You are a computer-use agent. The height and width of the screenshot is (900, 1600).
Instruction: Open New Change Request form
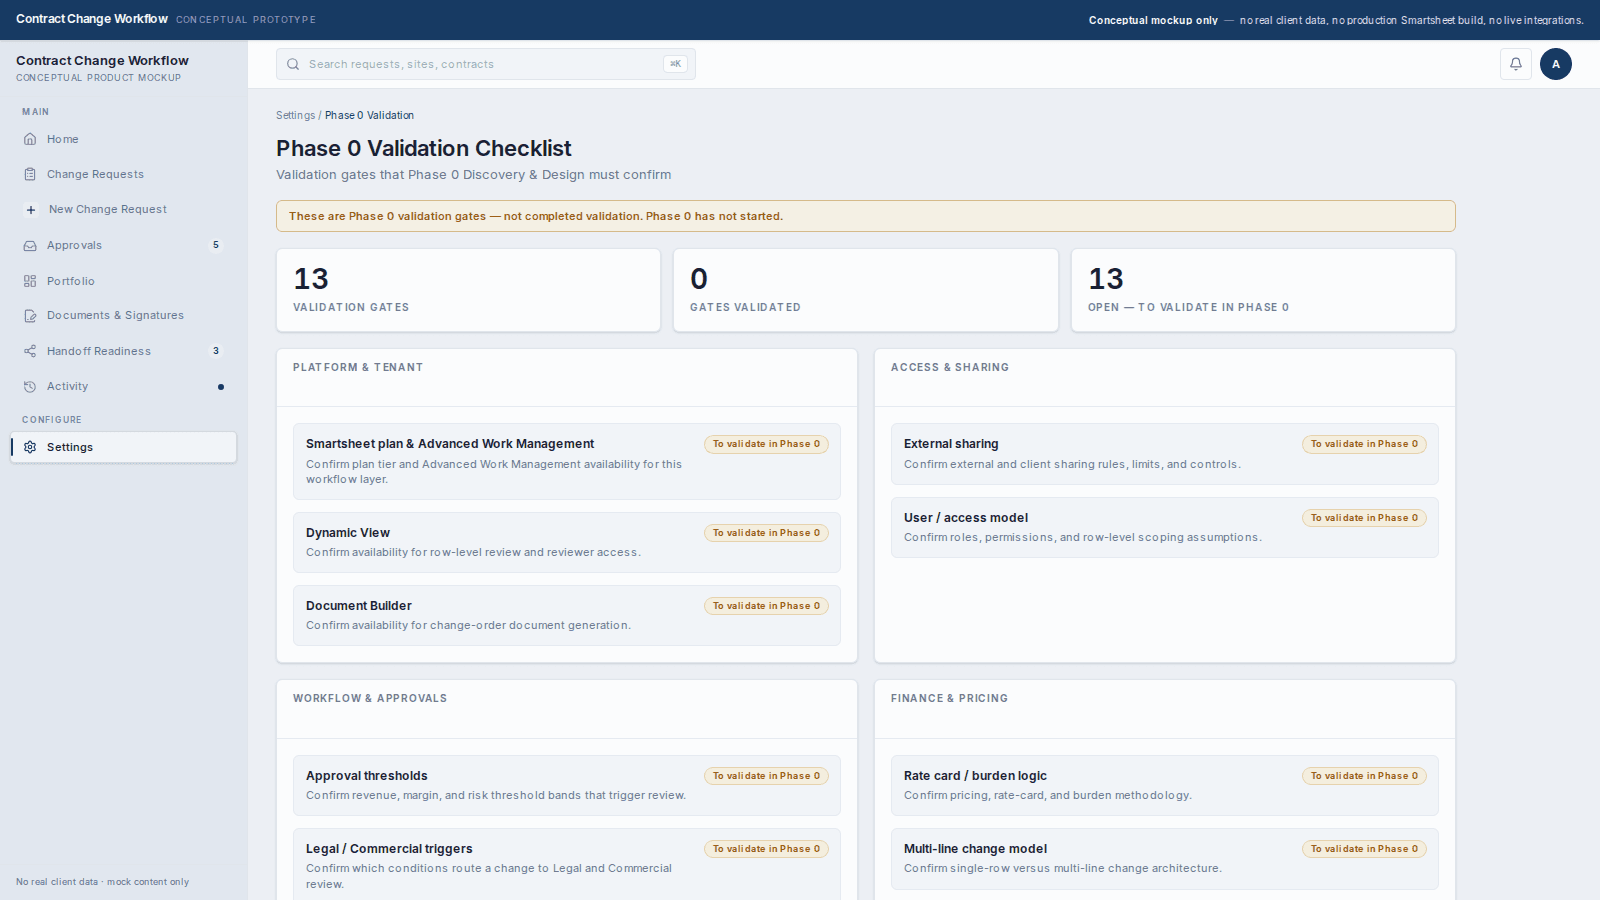click(x=124, y=210)
